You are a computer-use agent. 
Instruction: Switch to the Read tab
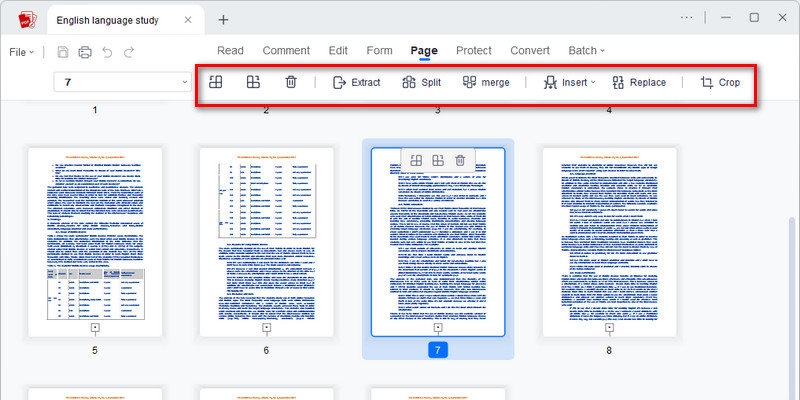tap(230, 51)
